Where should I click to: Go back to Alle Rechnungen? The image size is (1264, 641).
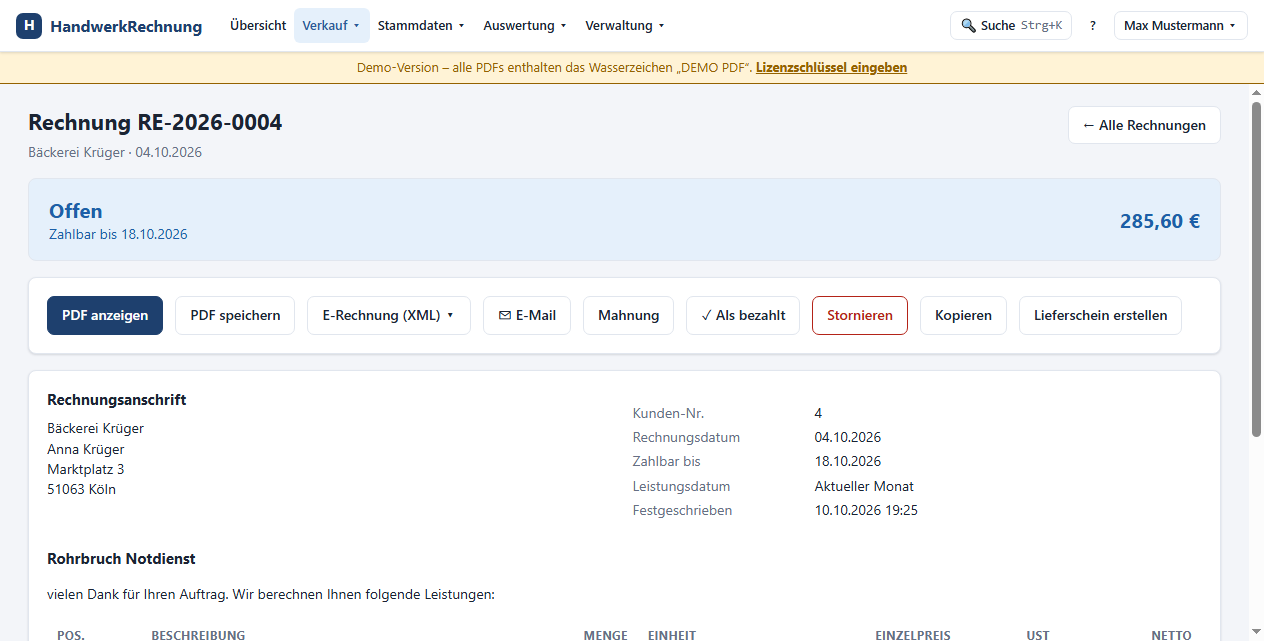(x=1144, y=125)
